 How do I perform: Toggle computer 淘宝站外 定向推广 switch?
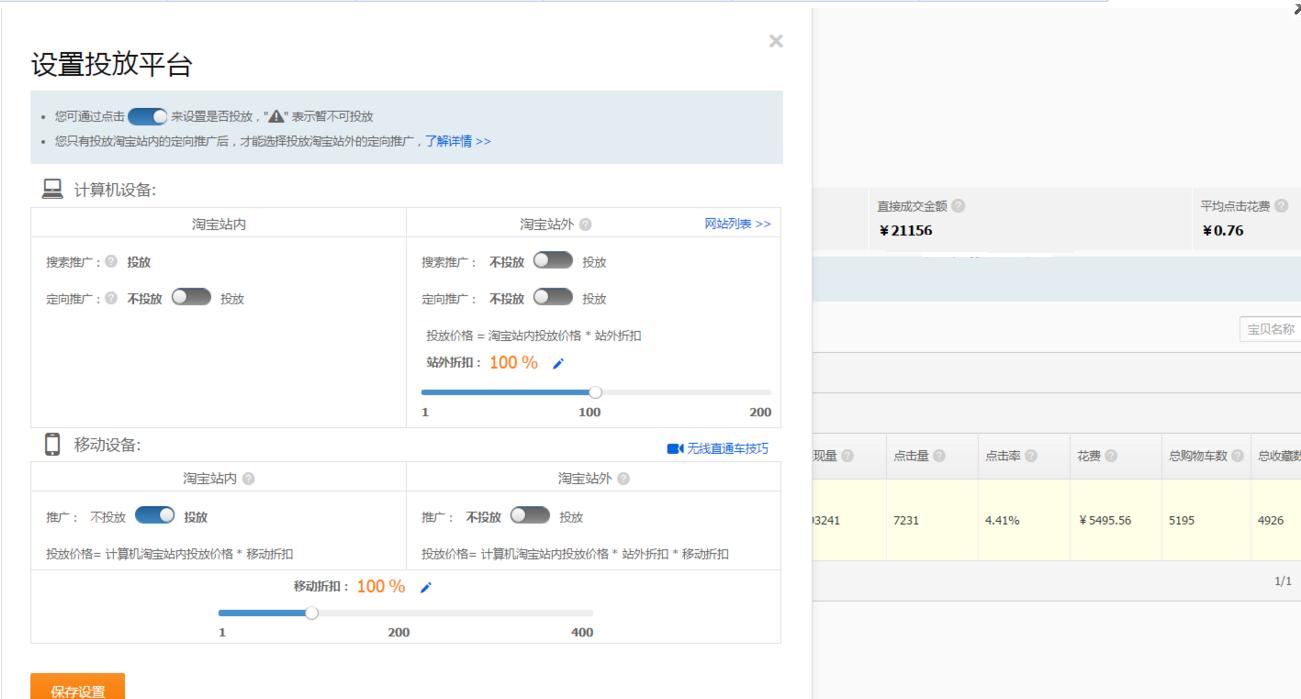[x=553, y=298]
